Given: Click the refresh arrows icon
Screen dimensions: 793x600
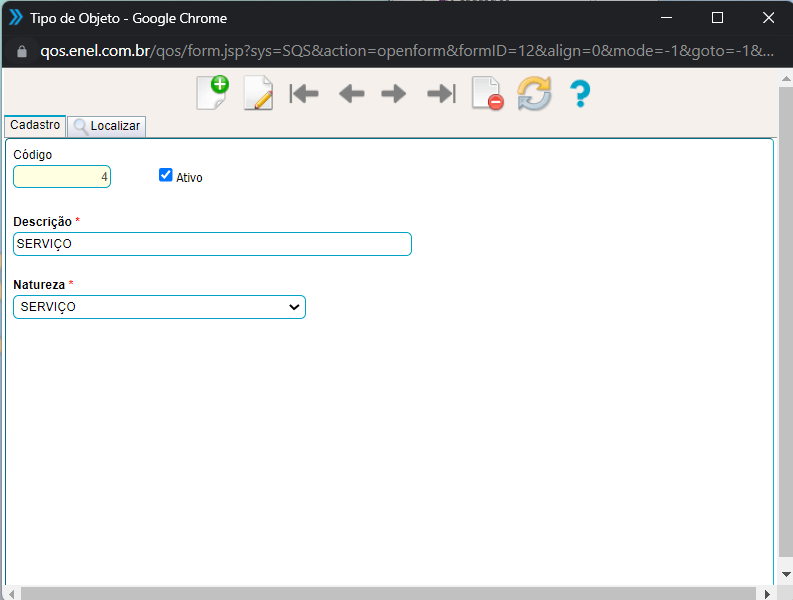Looking at the screenshot, I should (534, 94).
